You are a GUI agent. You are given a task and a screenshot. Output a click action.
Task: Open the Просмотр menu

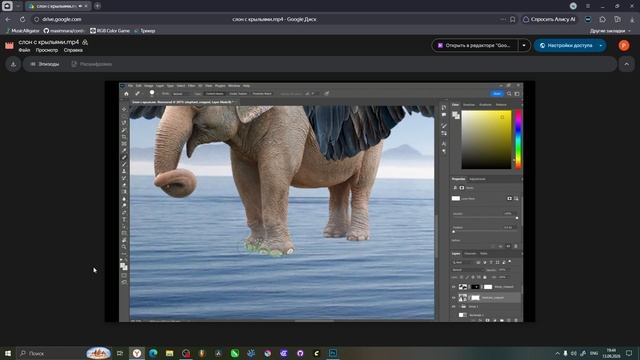click(x=47, y=50)
